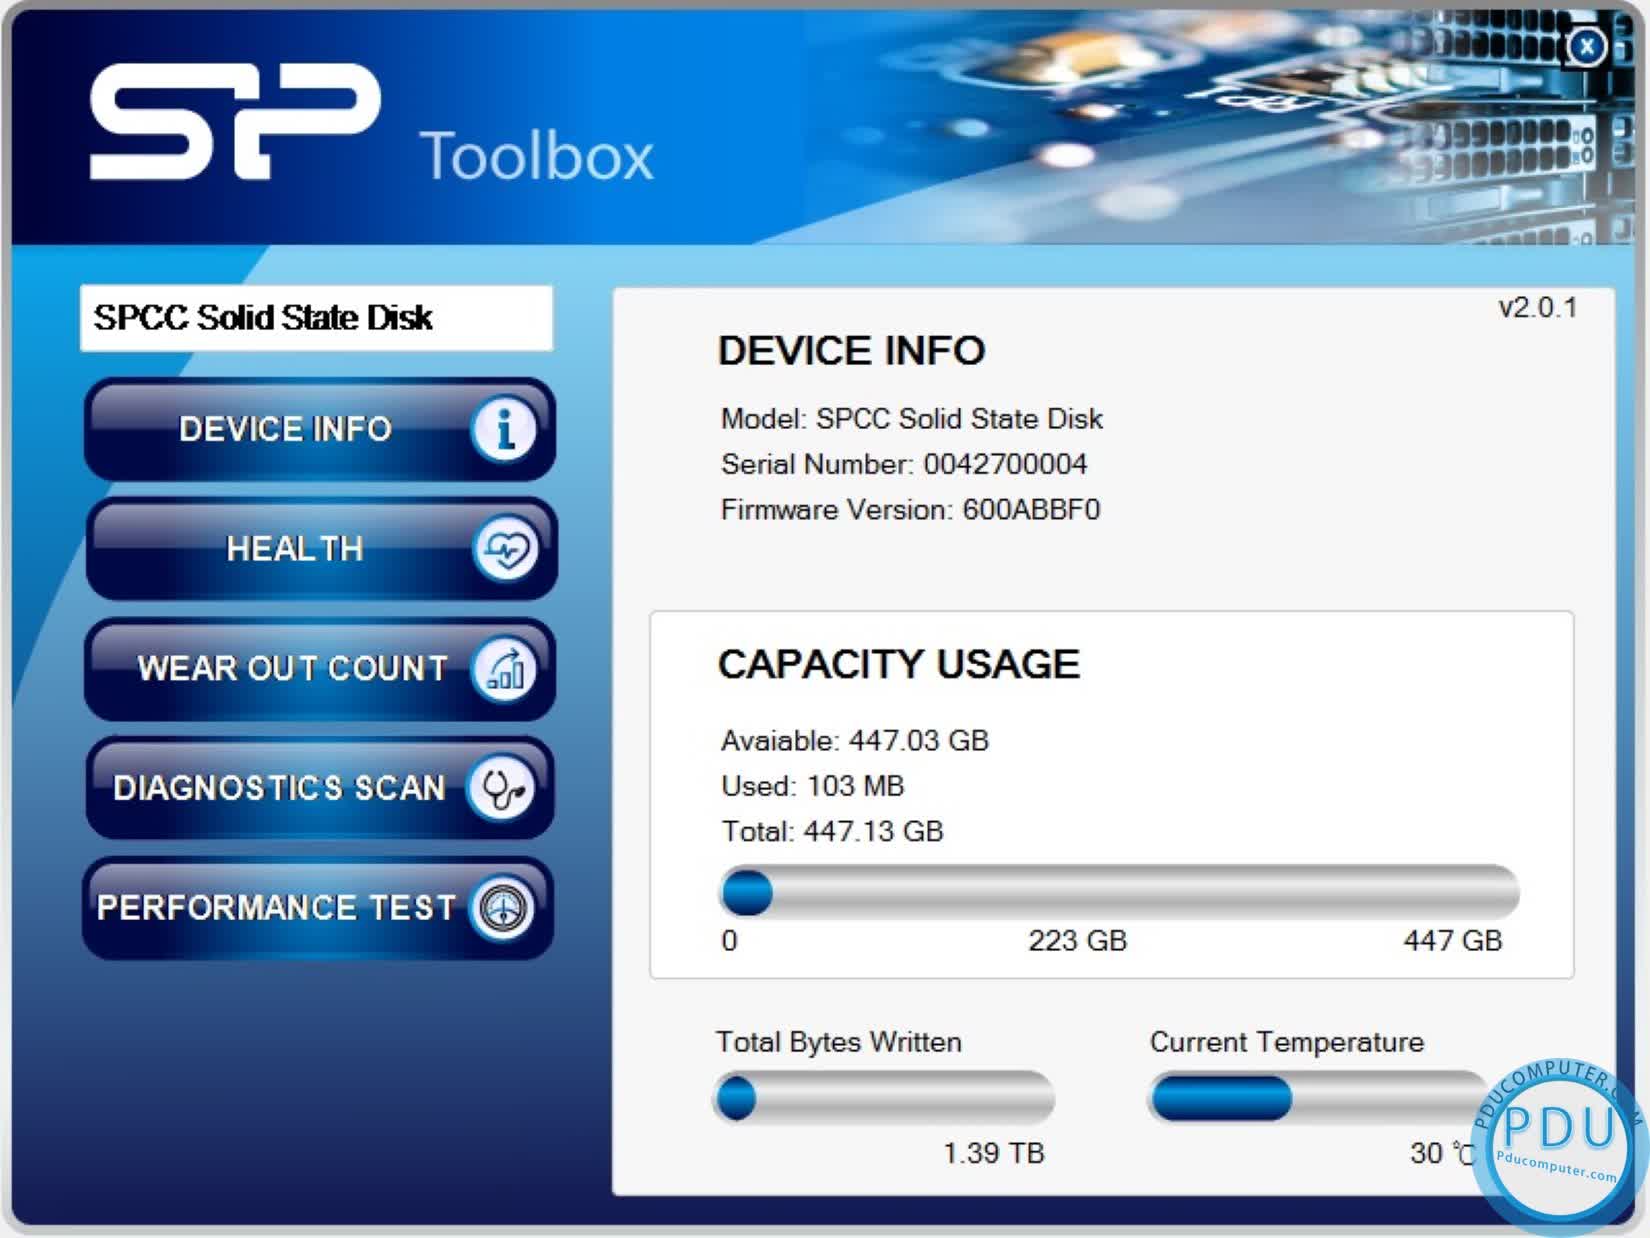Screen dimensions: 1650x1238
Task: Check the drive Health status
Action: [295, 549]
